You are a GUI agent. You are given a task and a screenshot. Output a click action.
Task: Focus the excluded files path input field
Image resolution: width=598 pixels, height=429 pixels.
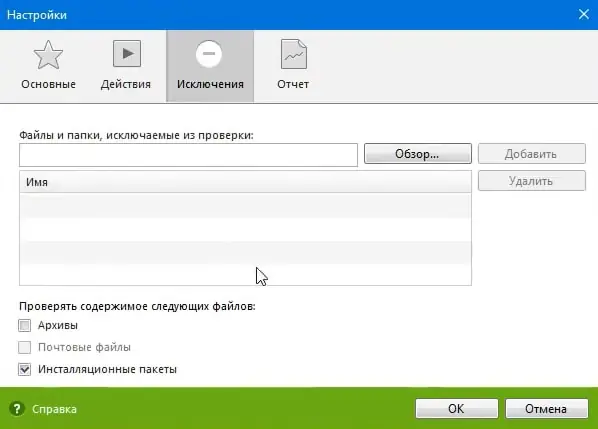pyautogui.click(x=188, y=155)
